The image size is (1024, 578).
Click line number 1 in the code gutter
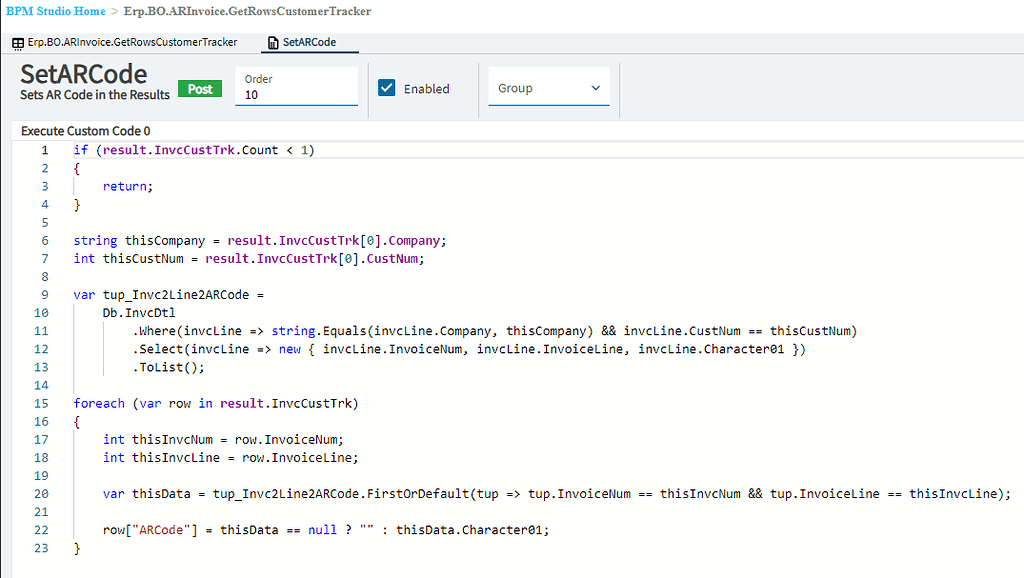point(45,149)
